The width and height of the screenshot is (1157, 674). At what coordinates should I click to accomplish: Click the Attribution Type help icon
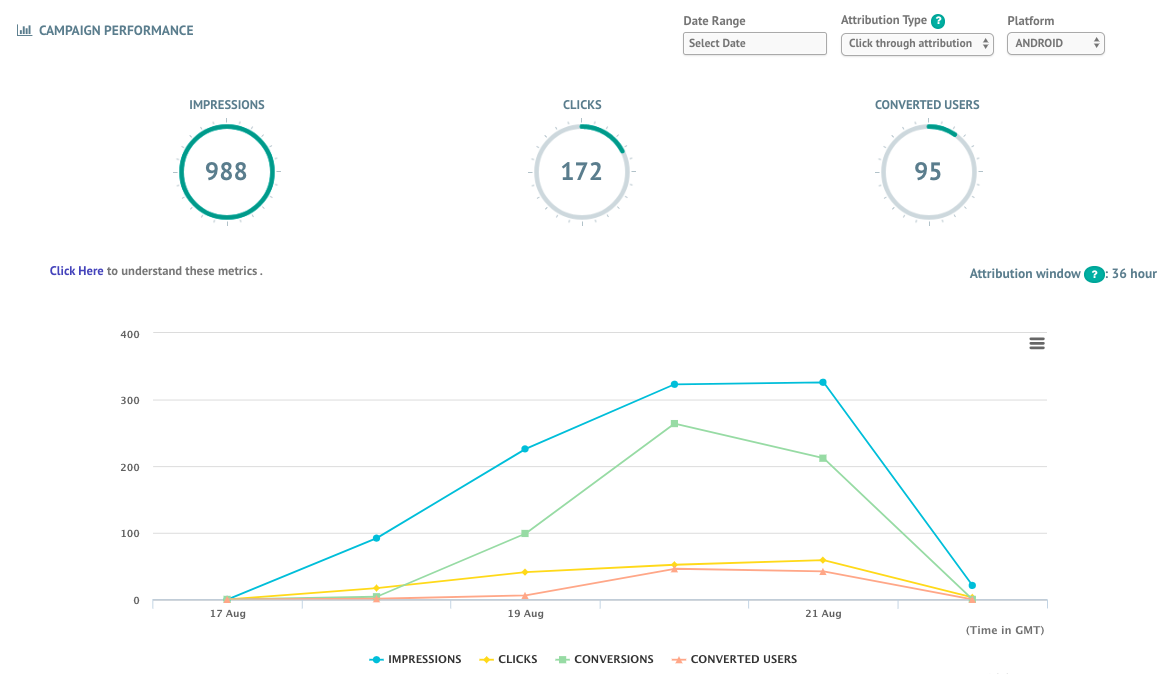[x=938, y=21]
